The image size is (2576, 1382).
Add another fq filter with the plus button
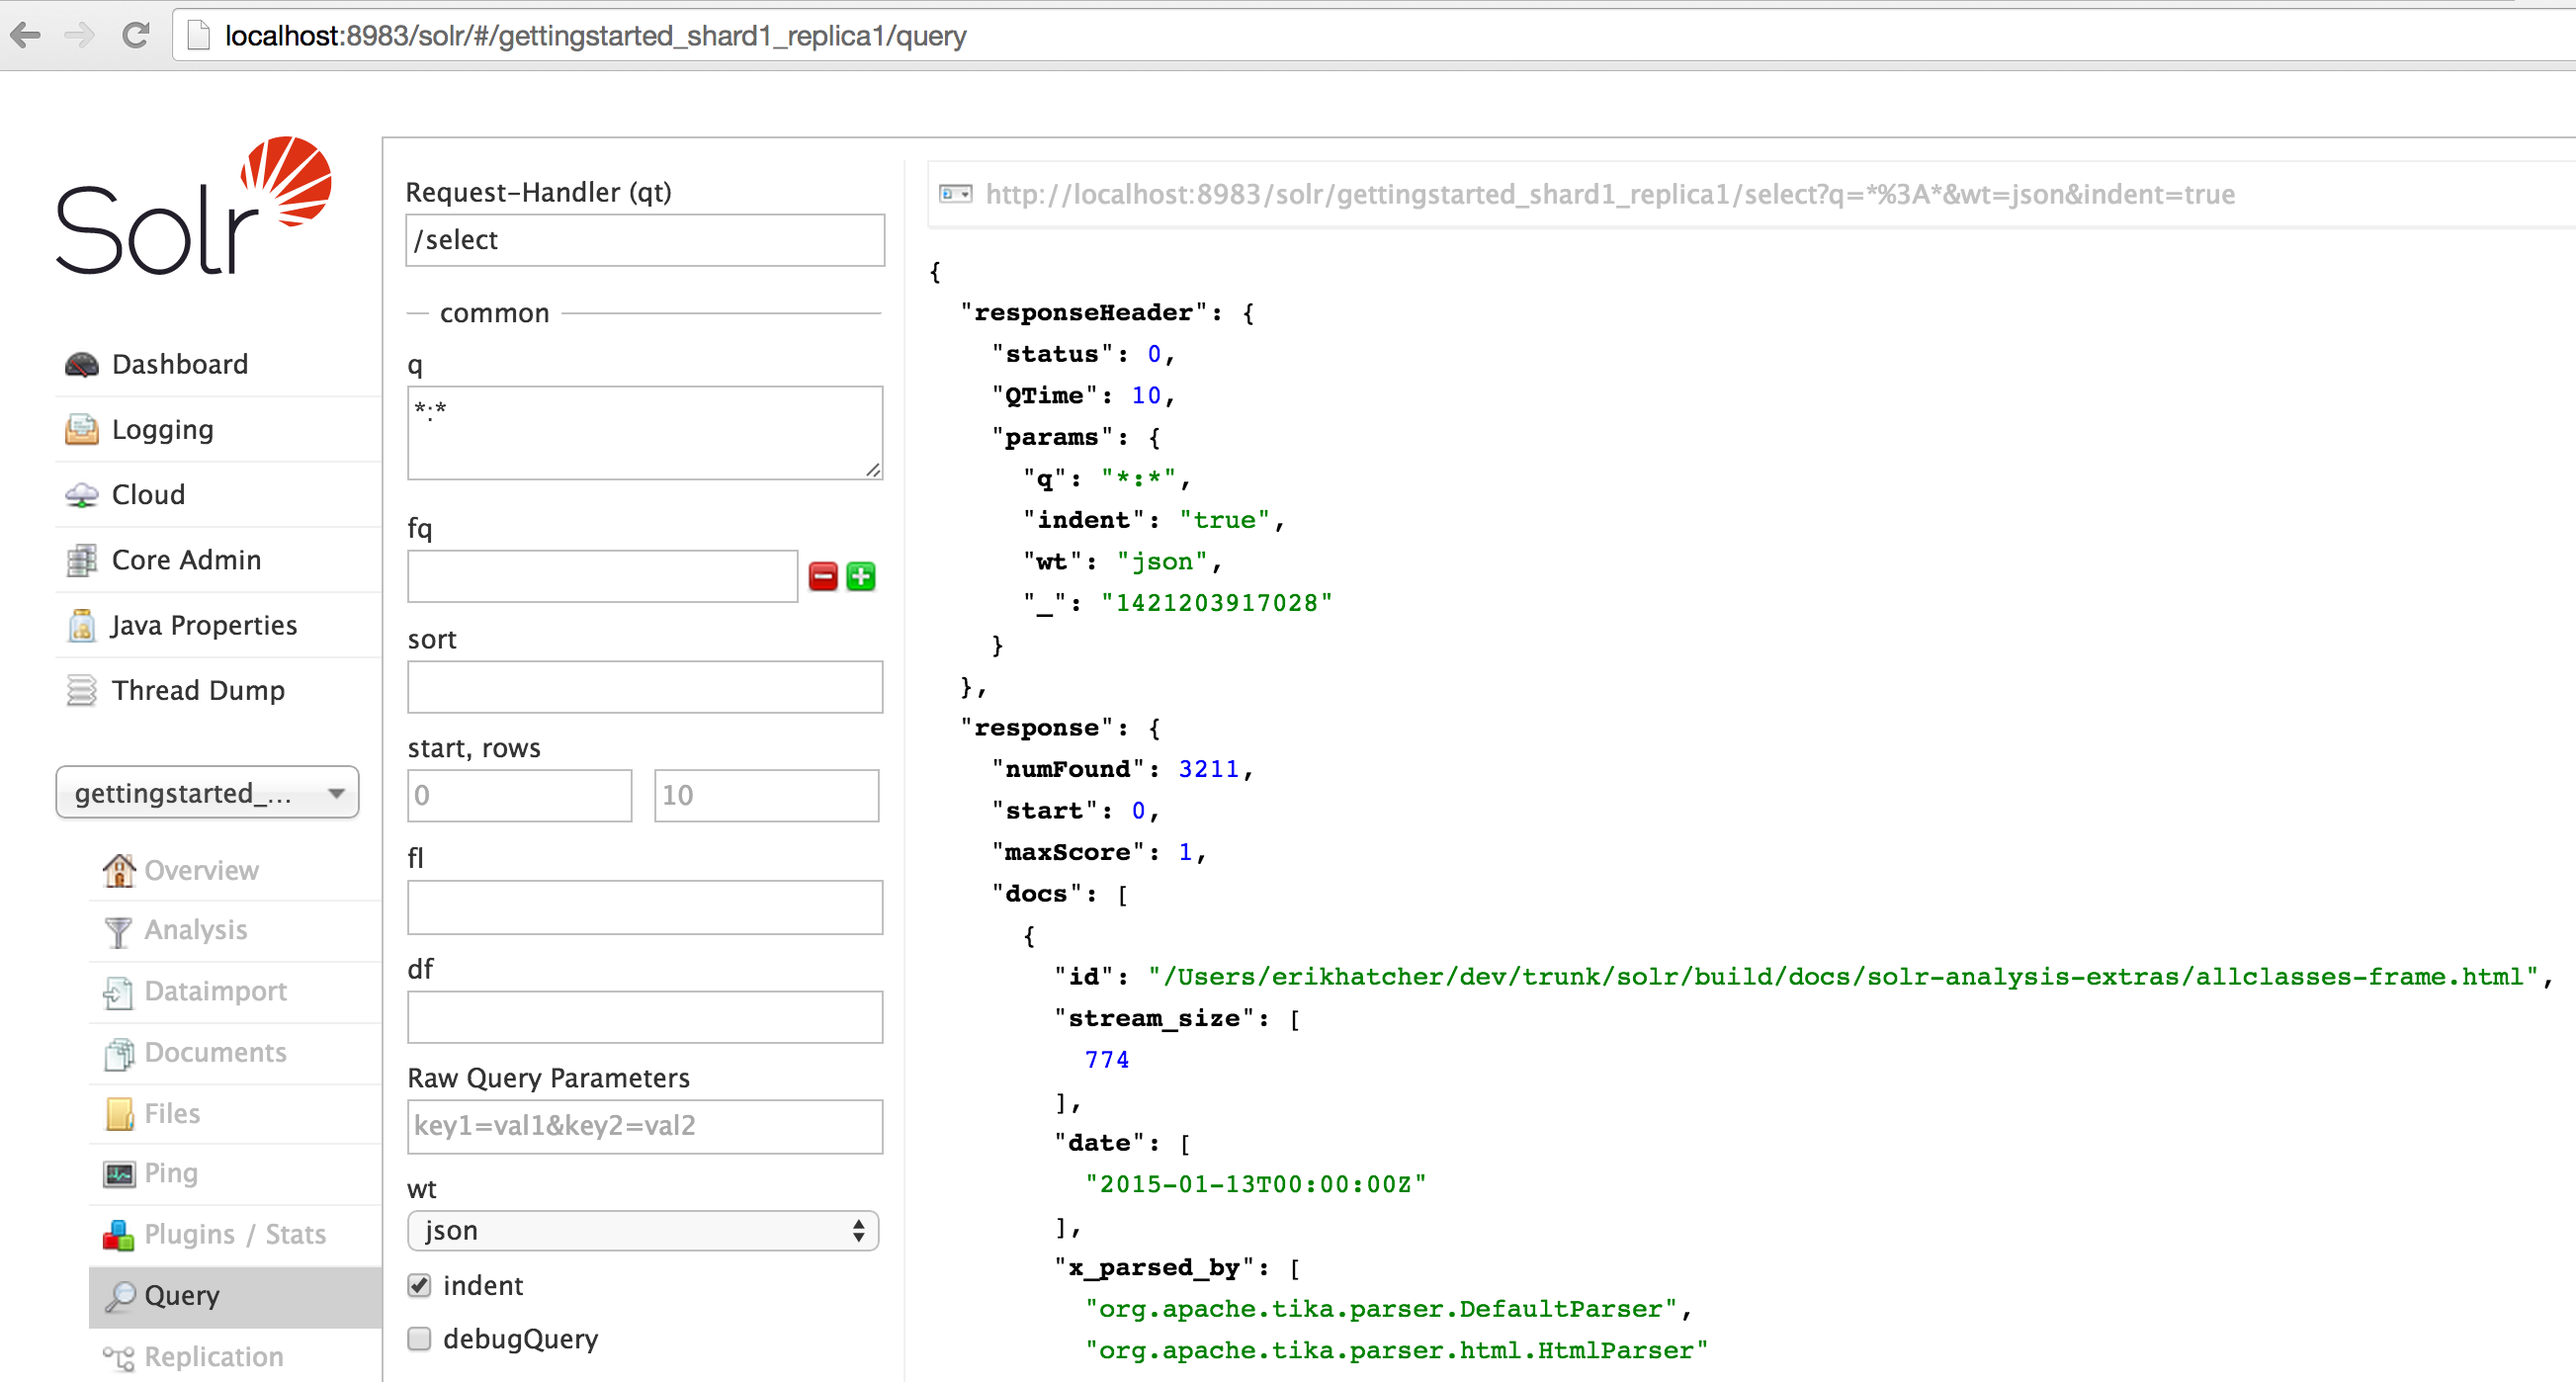861,576
